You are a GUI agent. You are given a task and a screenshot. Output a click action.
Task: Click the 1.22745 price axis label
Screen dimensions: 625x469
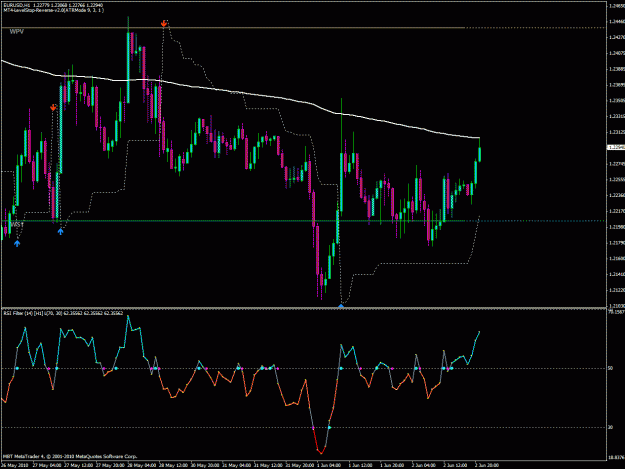(x=616, y=163)
